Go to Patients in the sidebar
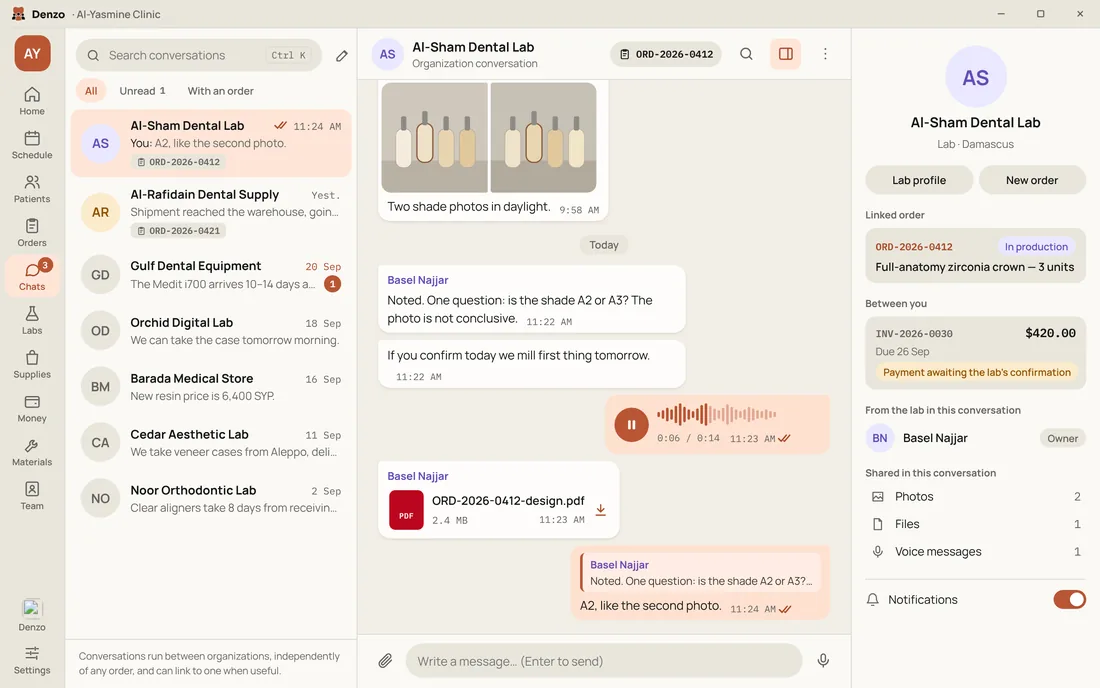The width and height of the screenshot is (1100, 688). point(32,189)
